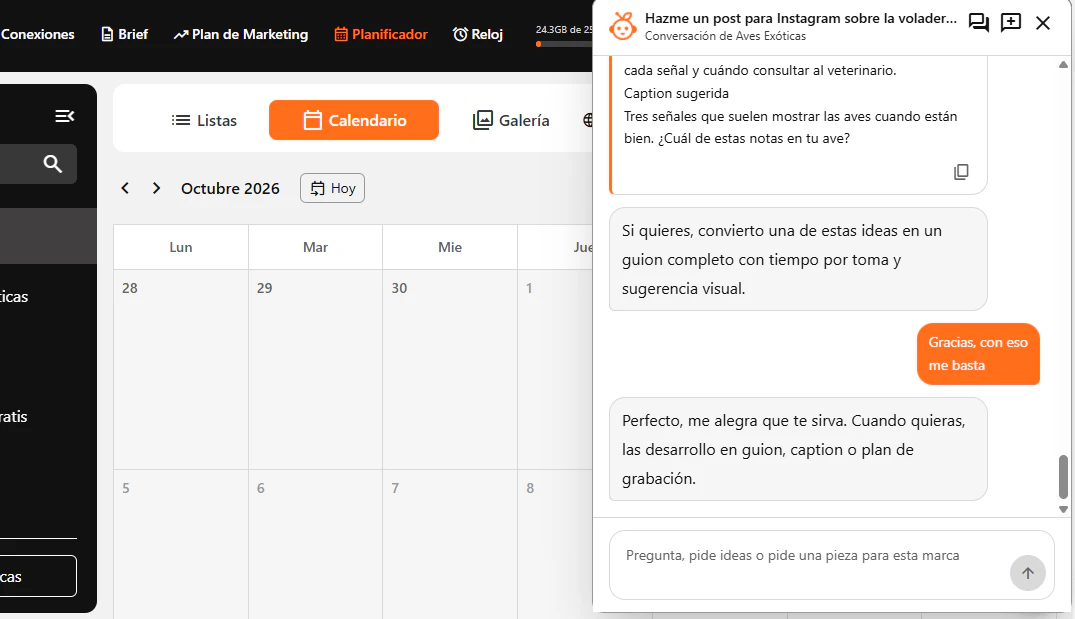Click the Octubre 2026 month label
This screenshot has width=1075, height=619.
point(230,189)
